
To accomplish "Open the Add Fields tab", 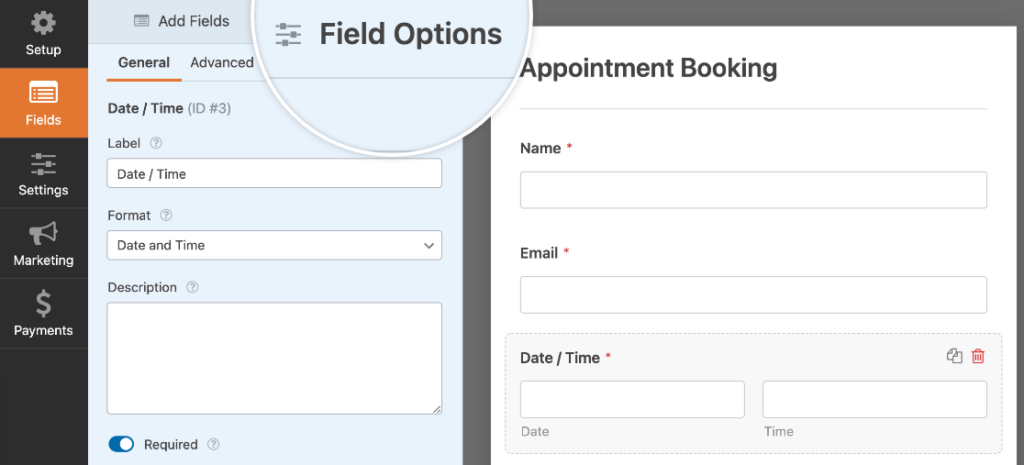I will coord(181,20).
